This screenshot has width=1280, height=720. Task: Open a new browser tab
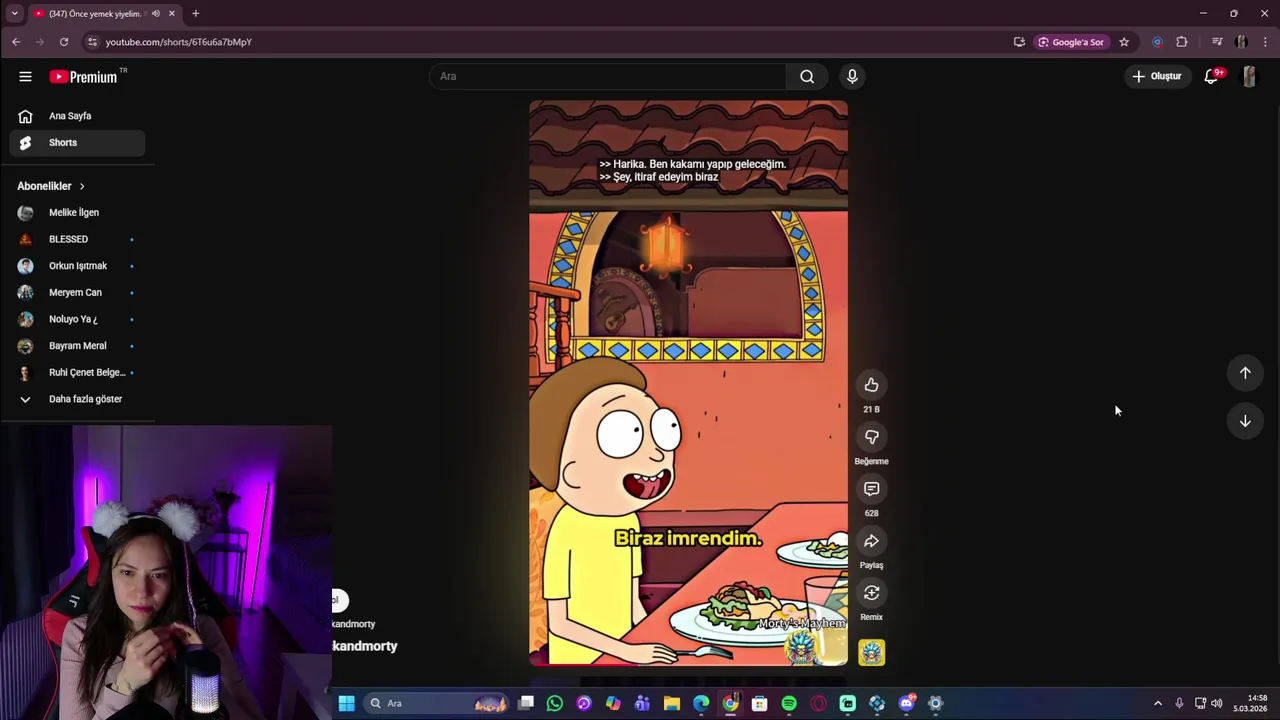pyautogui.click(x=195, y=14)
